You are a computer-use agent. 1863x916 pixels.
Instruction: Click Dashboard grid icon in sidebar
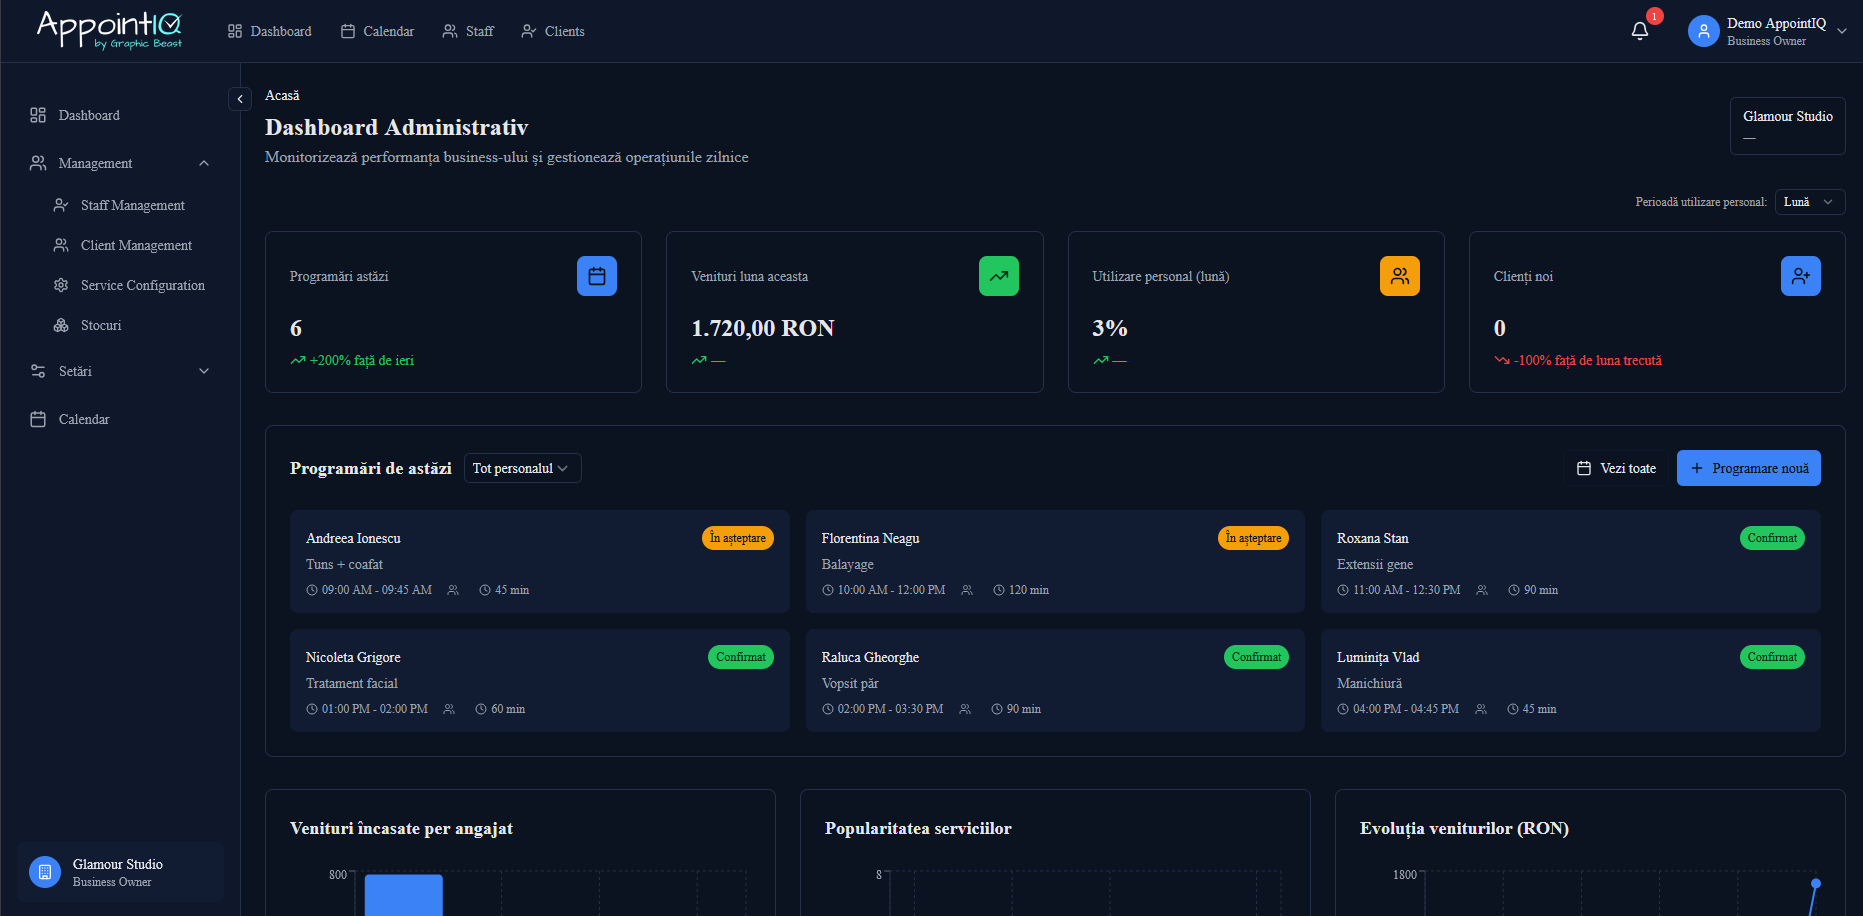(x=38, y=115)
